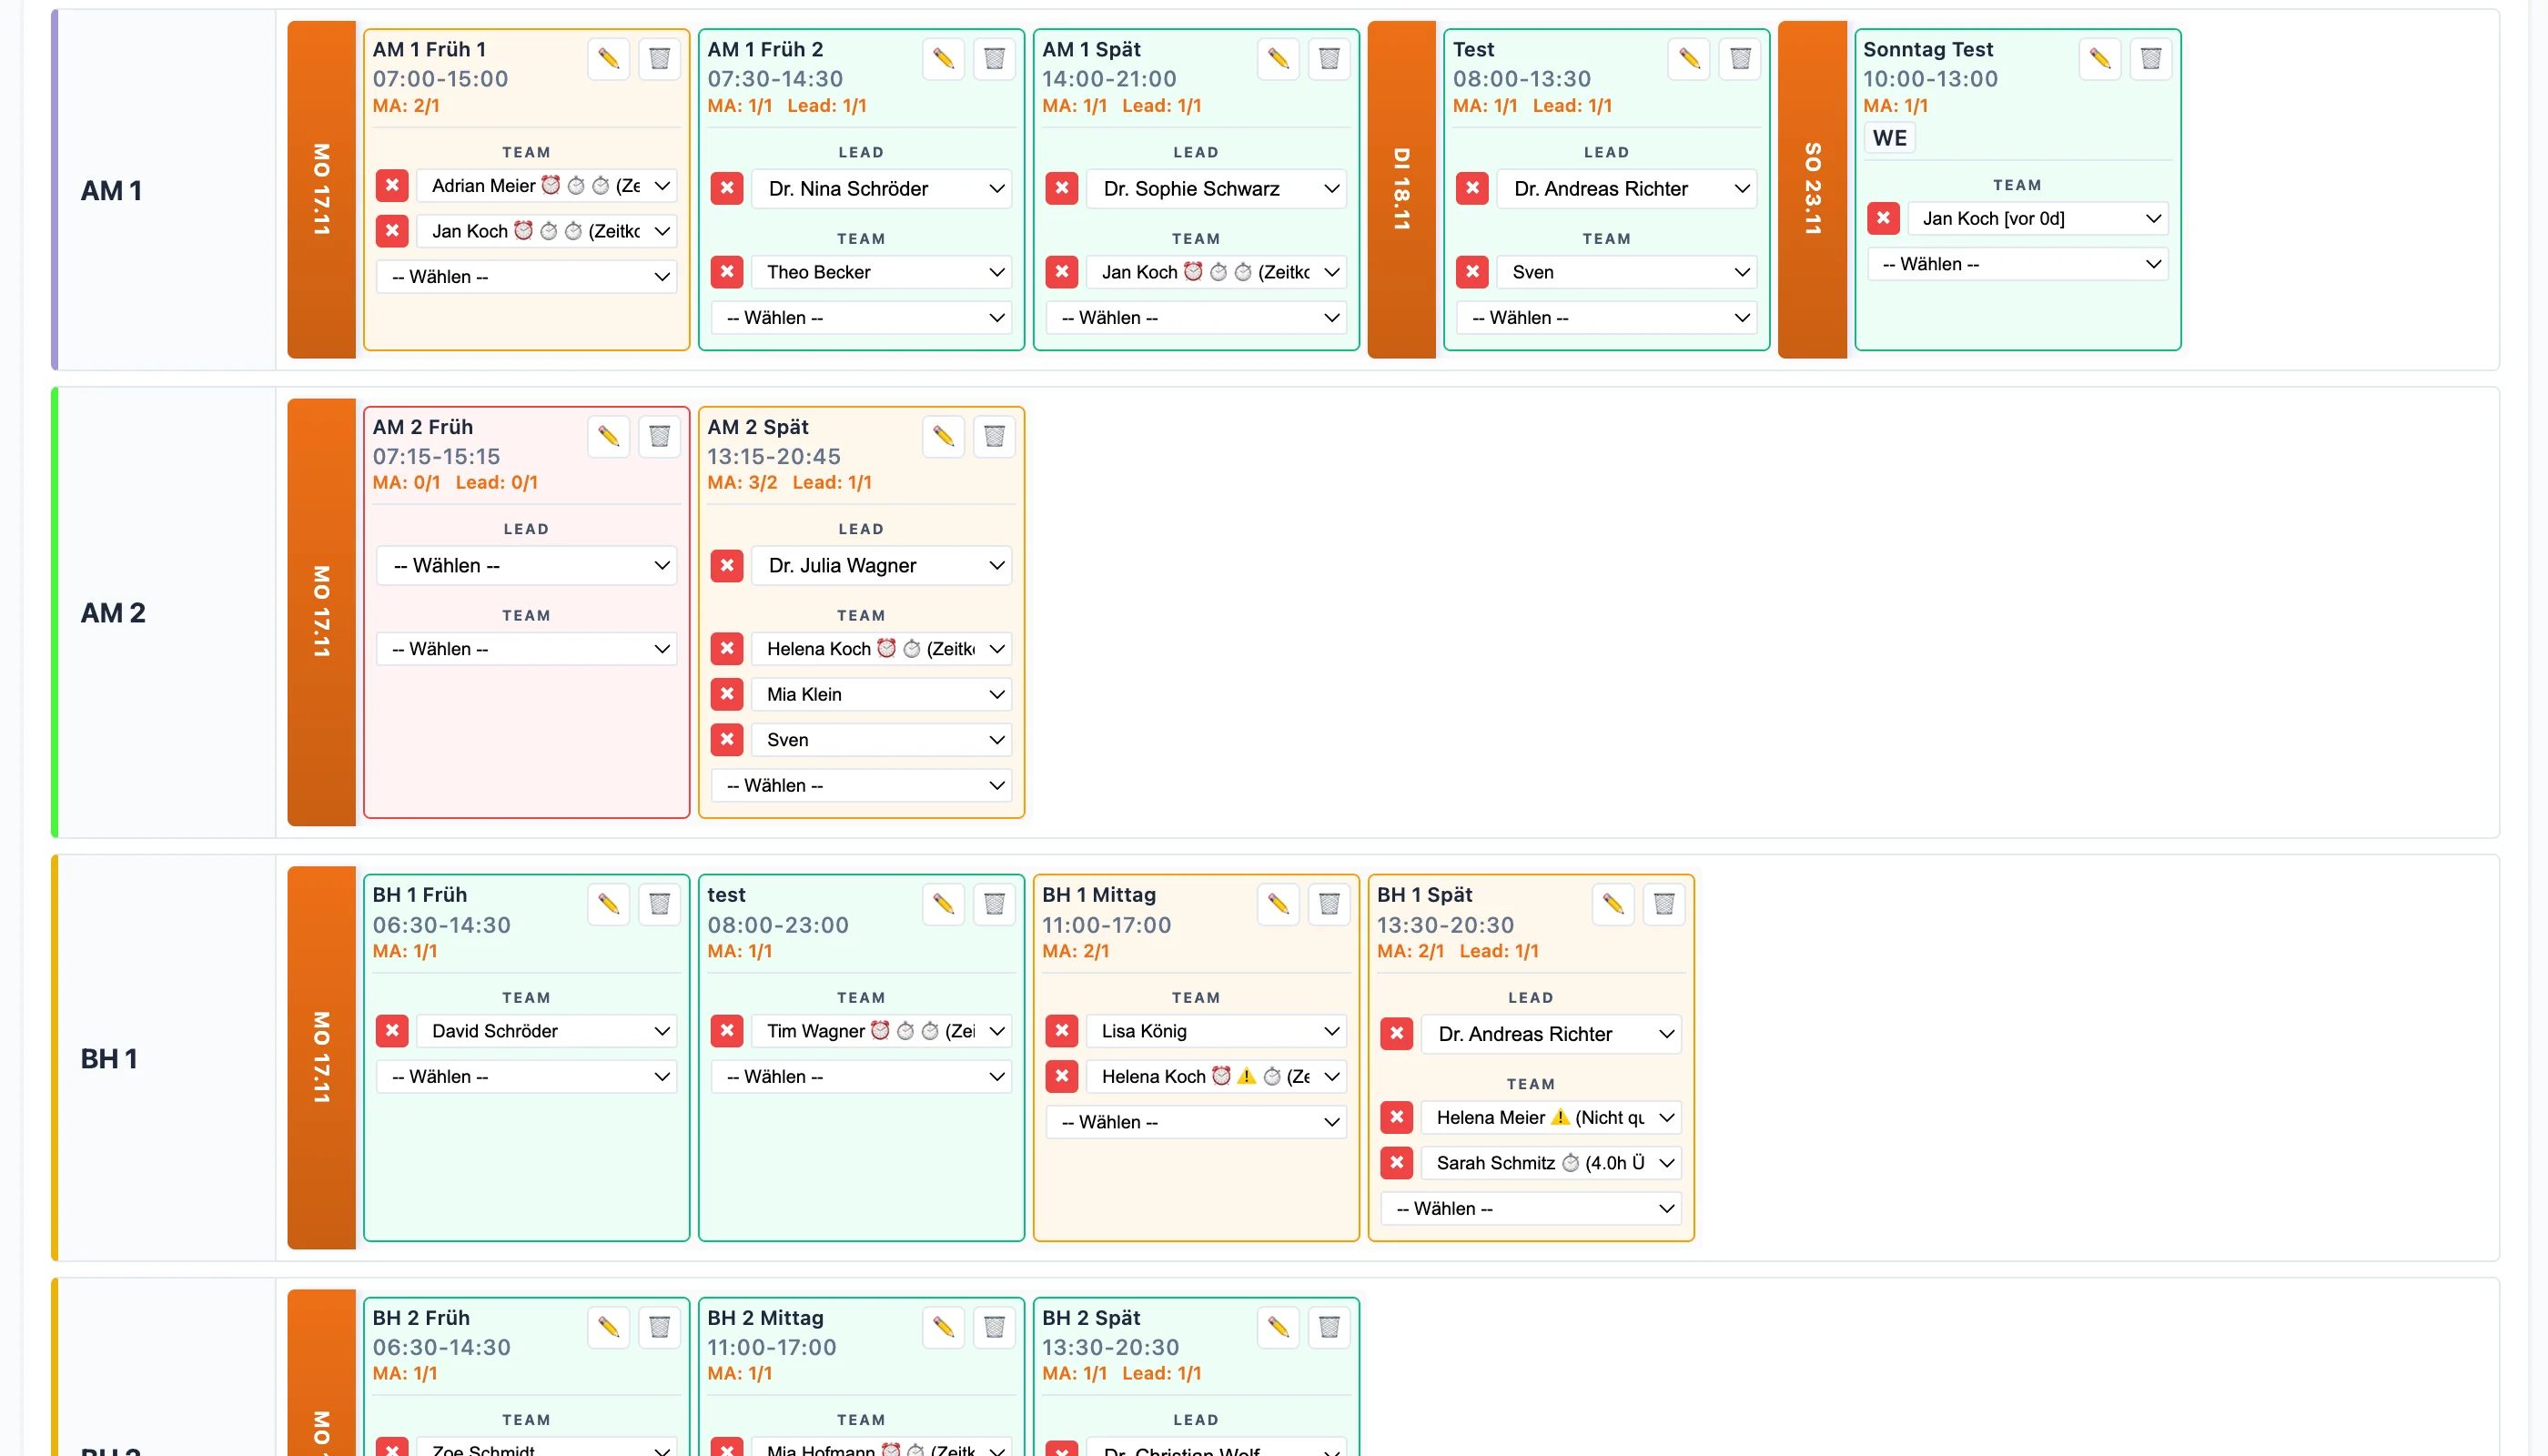Screen dimensions: 2548x1456
Task: Open the Lisa König team dropdown
Action: pos(1217,1031)
